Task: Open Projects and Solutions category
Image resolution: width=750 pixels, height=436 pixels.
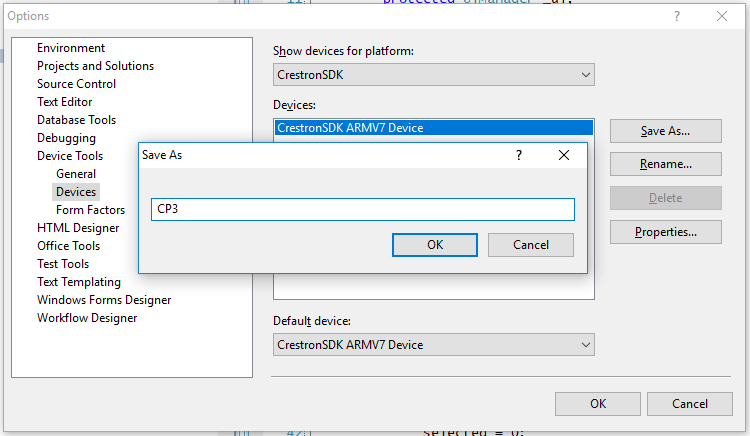Action: pos(96,66)
